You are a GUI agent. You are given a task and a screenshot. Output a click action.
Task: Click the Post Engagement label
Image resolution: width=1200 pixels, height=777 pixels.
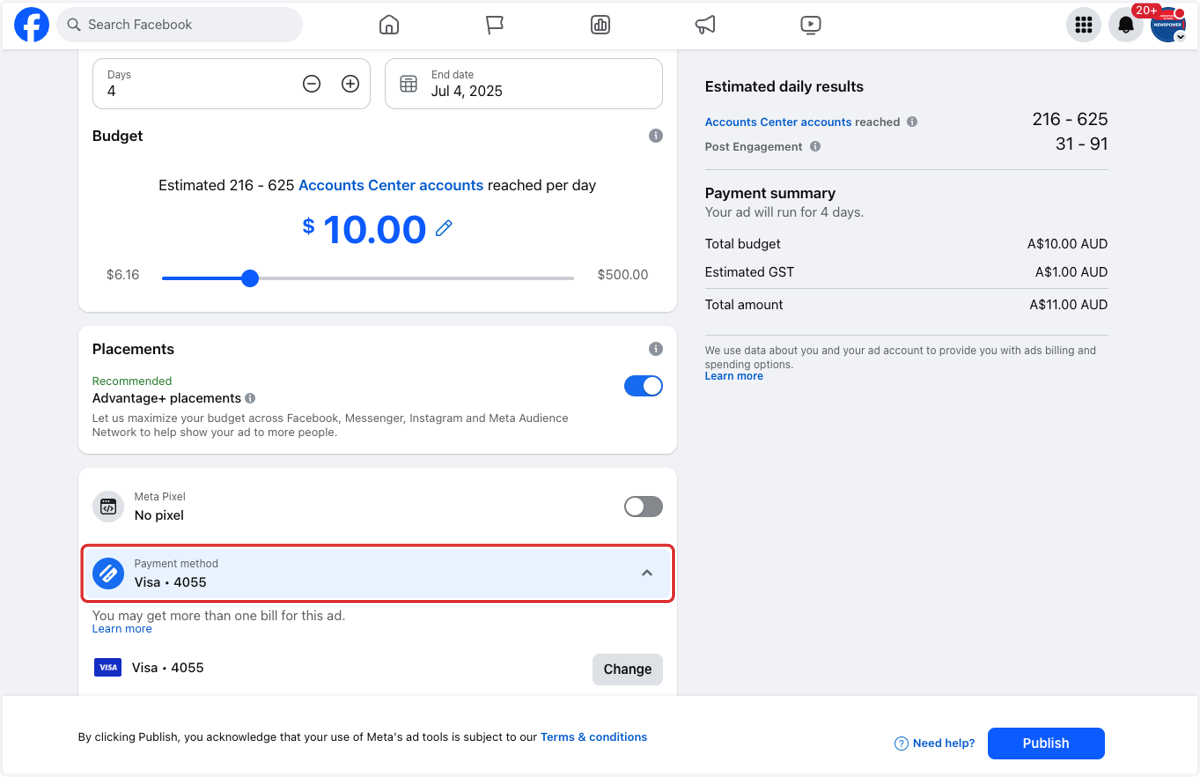pyautogui.click(x=754, y=147)
